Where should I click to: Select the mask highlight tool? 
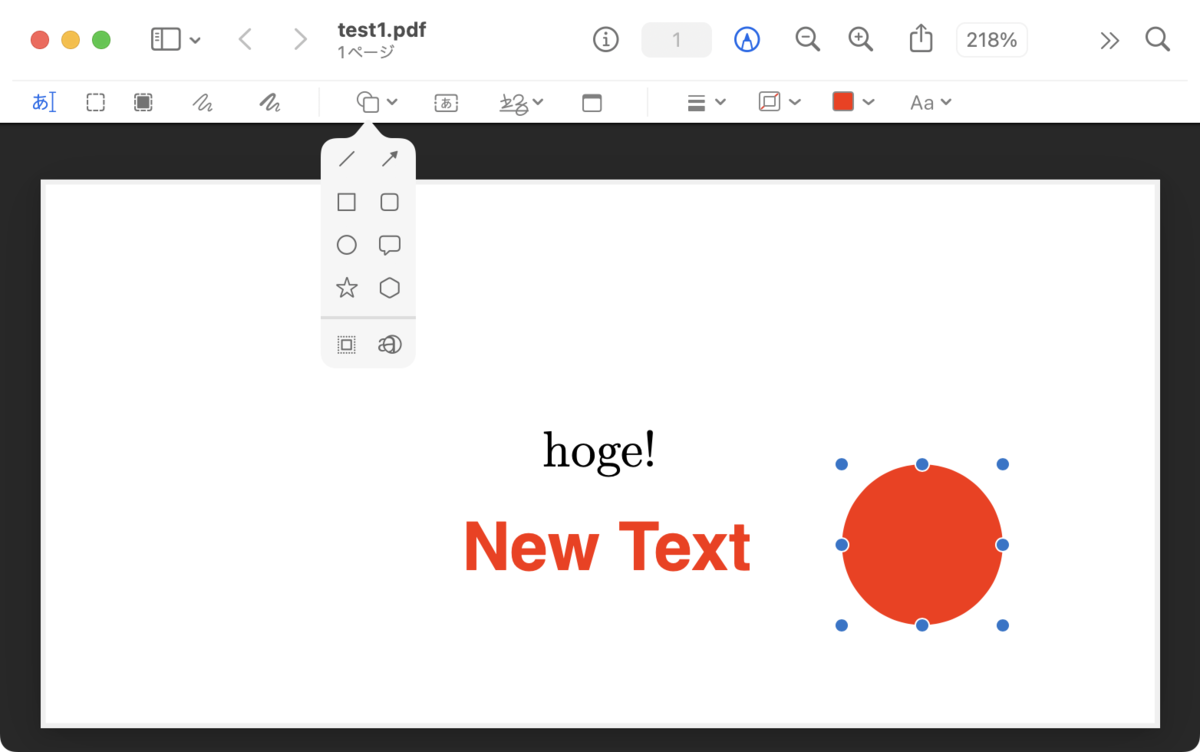pos(347,344)
